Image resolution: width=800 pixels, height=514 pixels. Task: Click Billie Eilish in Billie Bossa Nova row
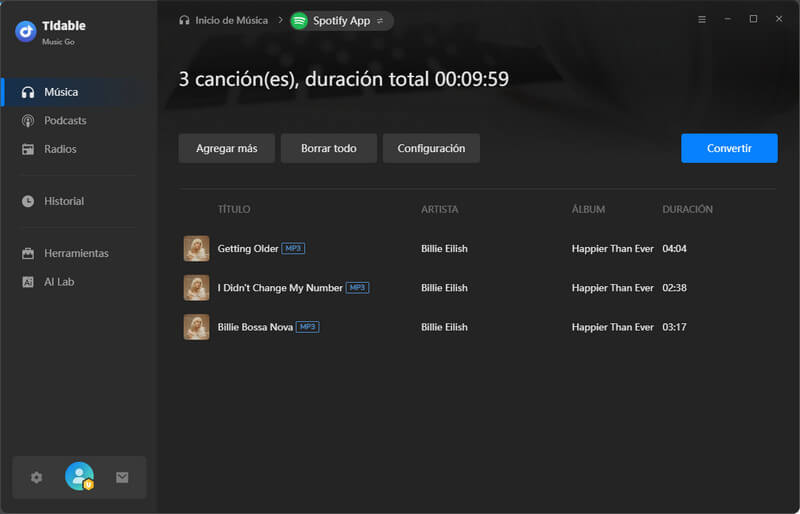(444, 327)
